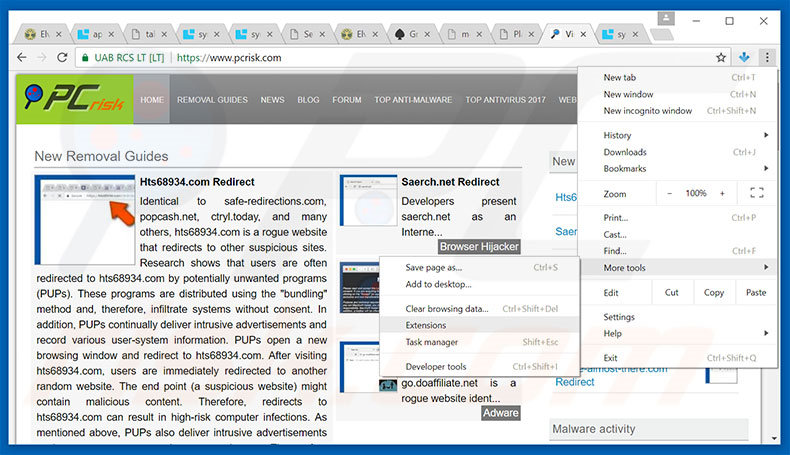790x455 pixels.
Task: Open FORUM in site navigation
Action: [x=347, y=100]
